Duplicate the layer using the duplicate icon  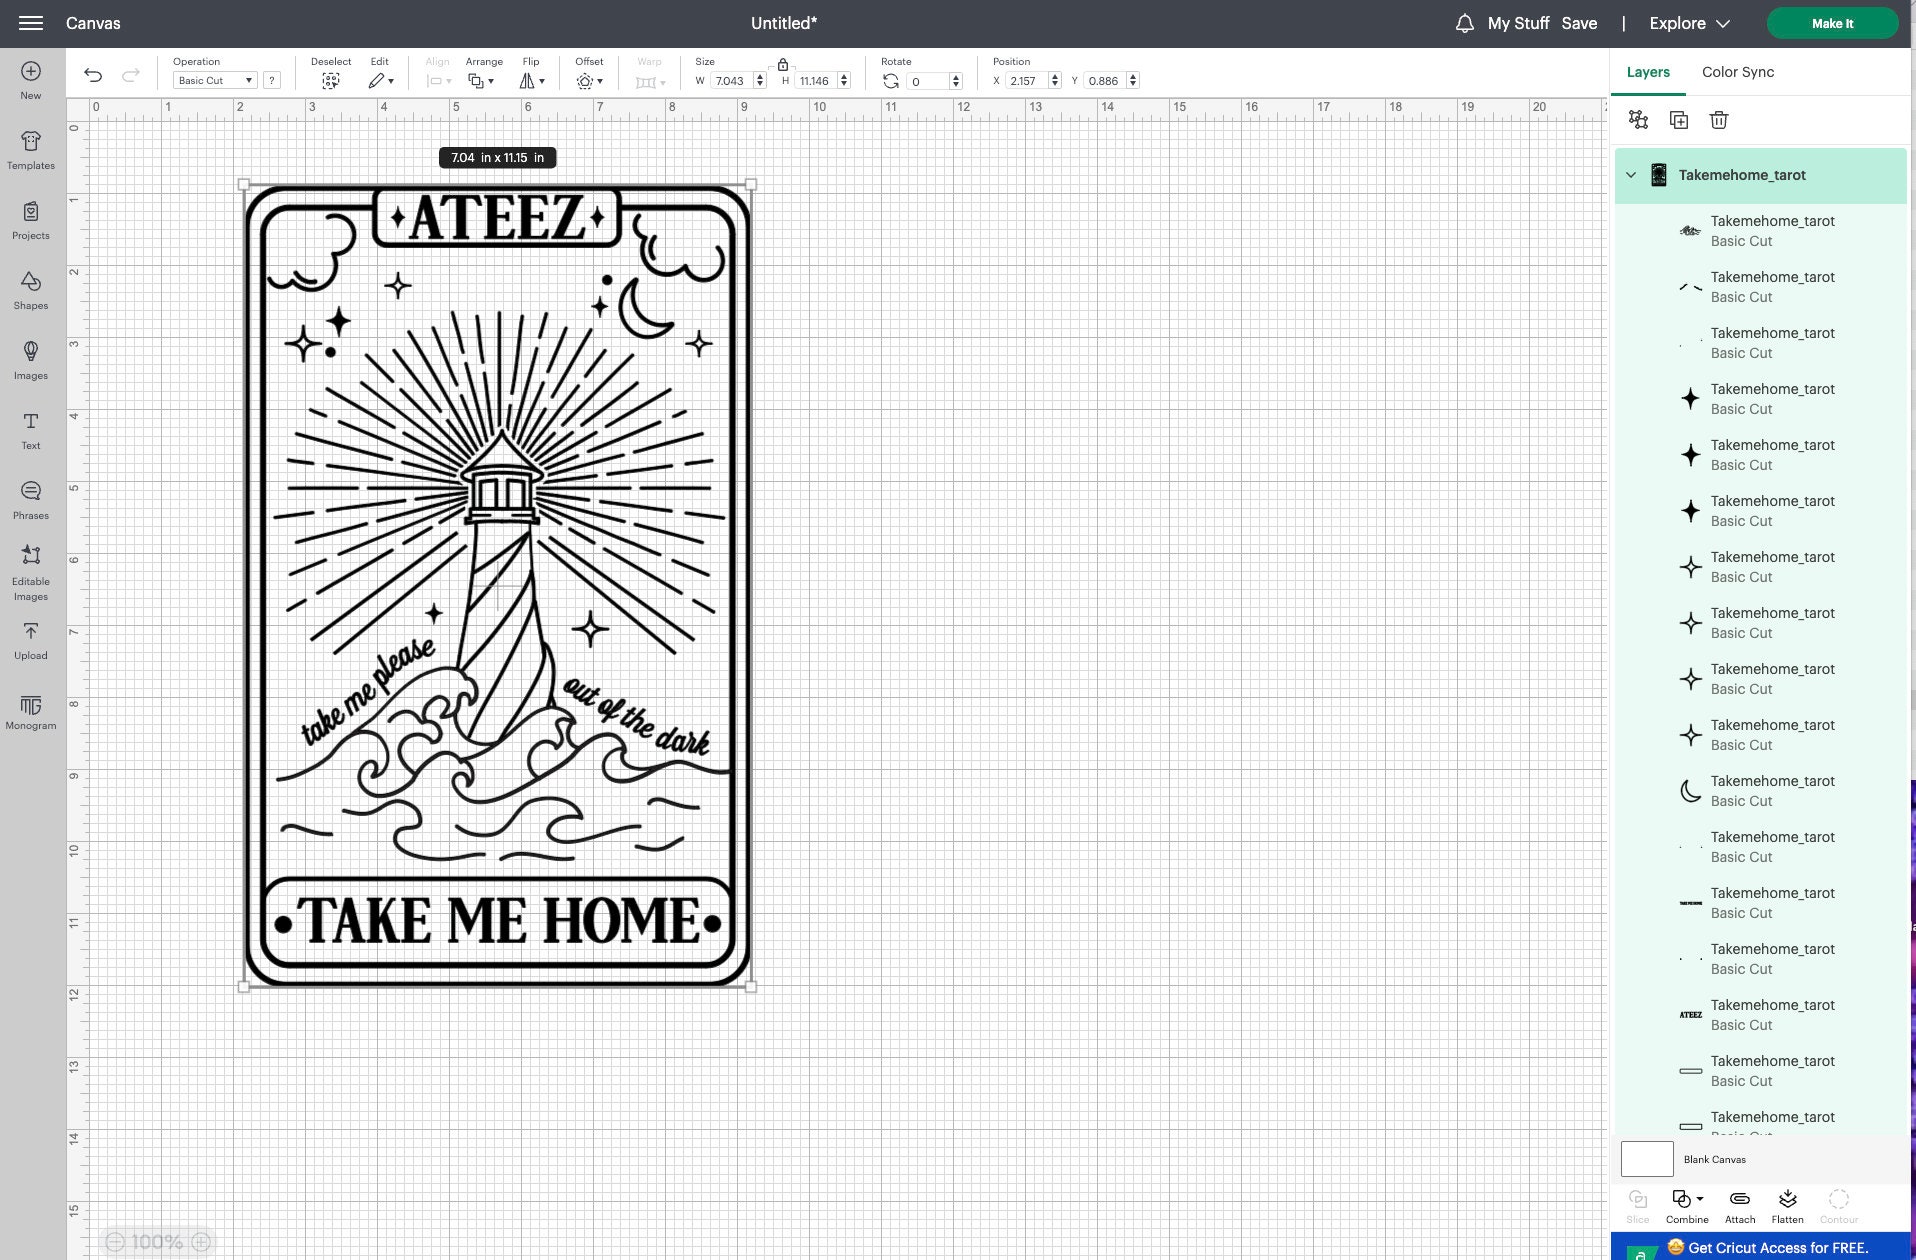coord(1679,120)
